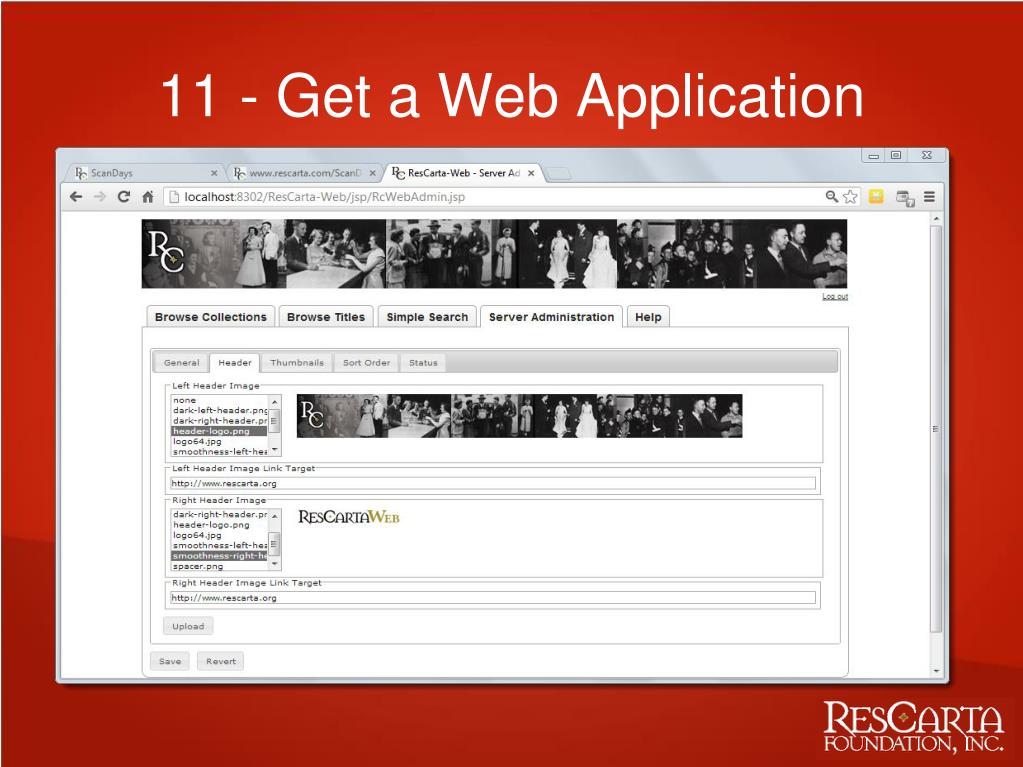The width and height of the screenshot is (1023, 767).
Task: Select the Header settings sub-tab
Action: [235, 363]
